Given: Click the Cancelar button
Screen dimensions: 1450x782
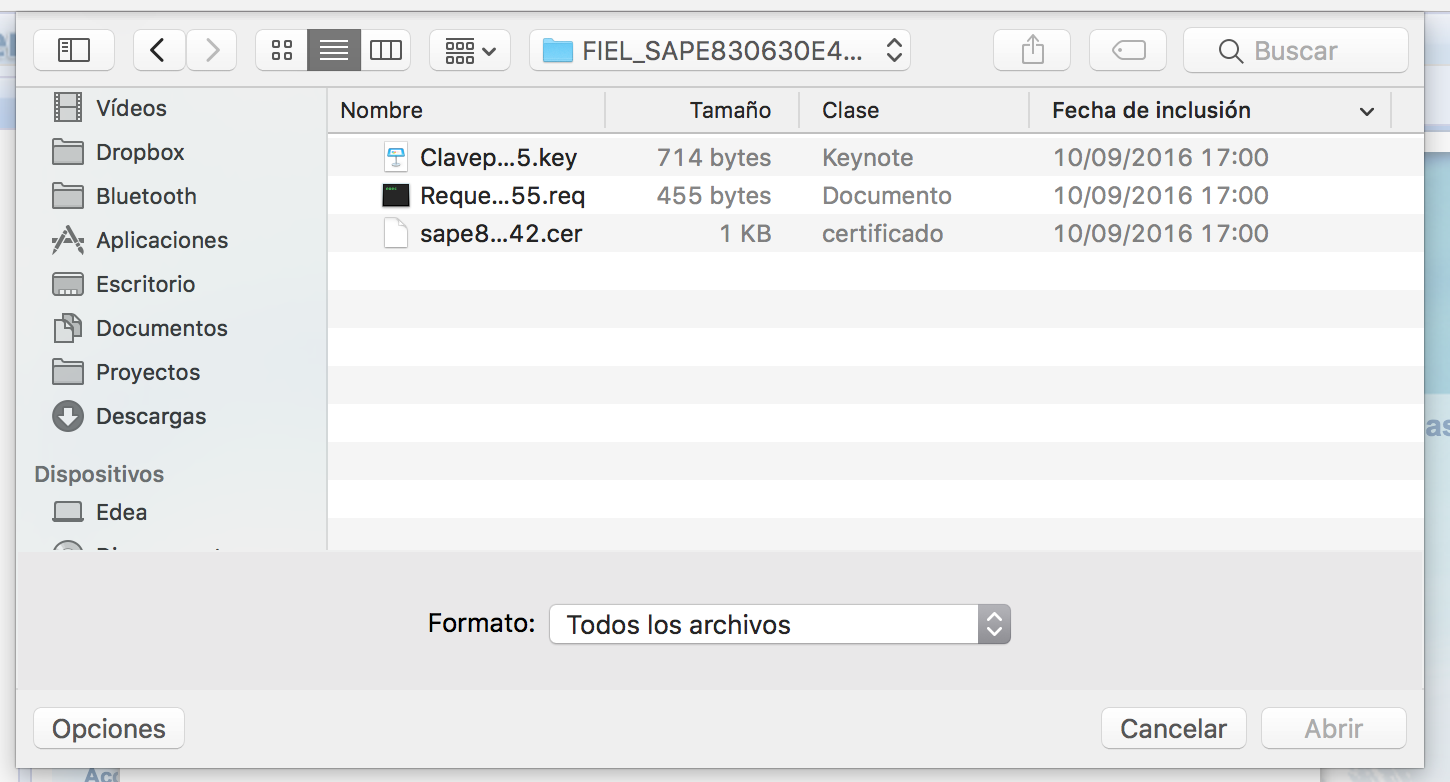Looking at the screenshot, I should point(1173,728).
